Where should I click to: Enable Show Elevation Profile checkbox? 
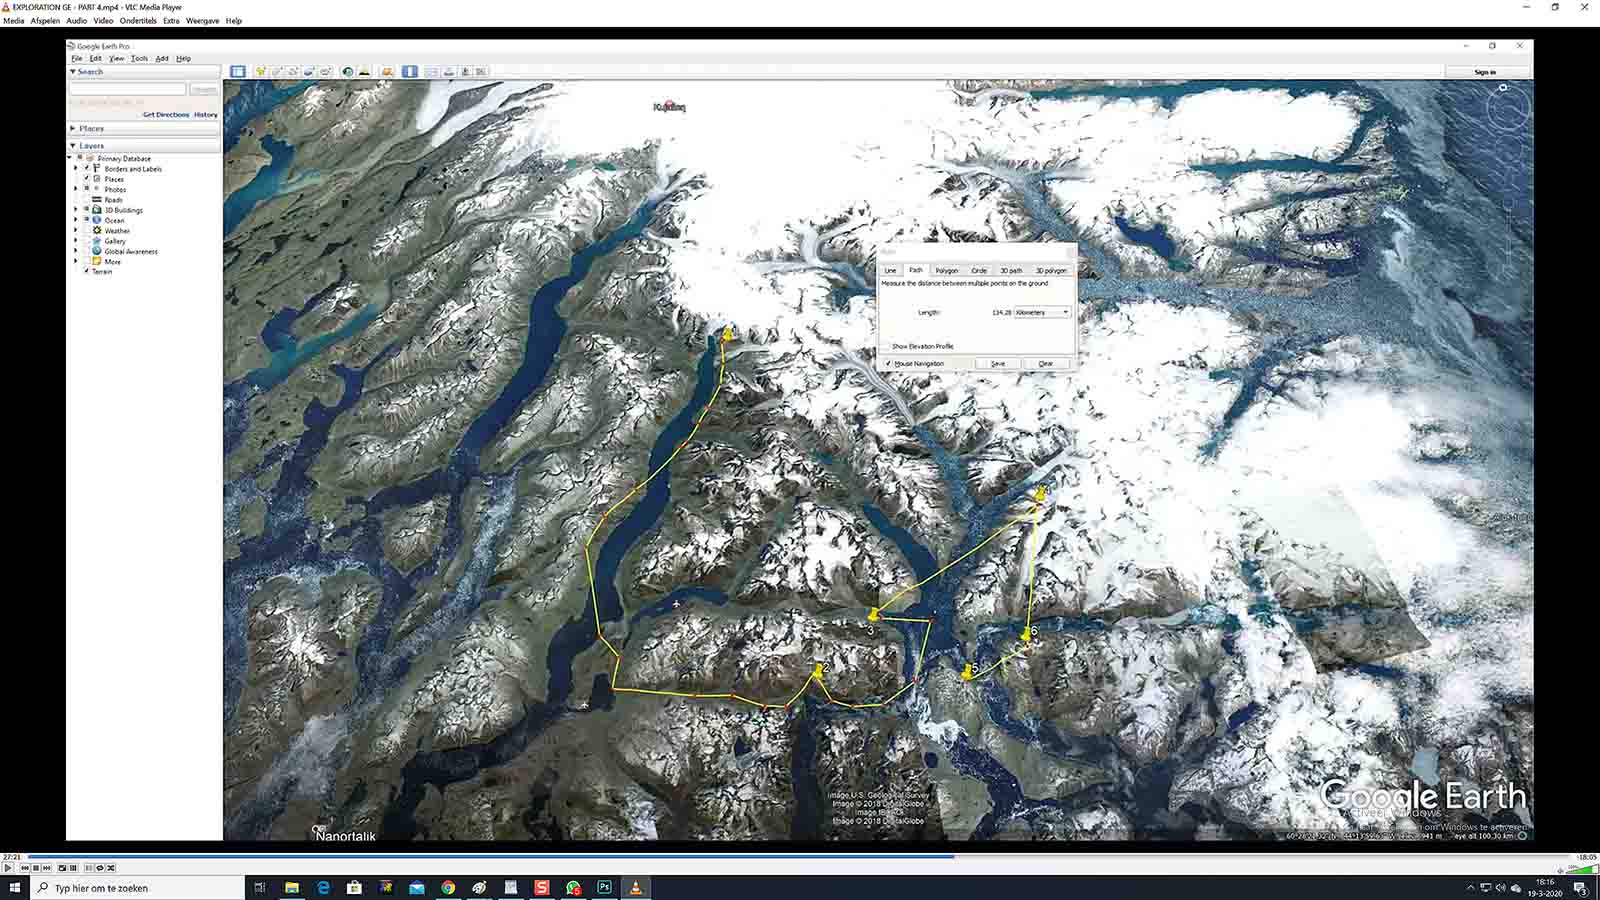point(887,346)
